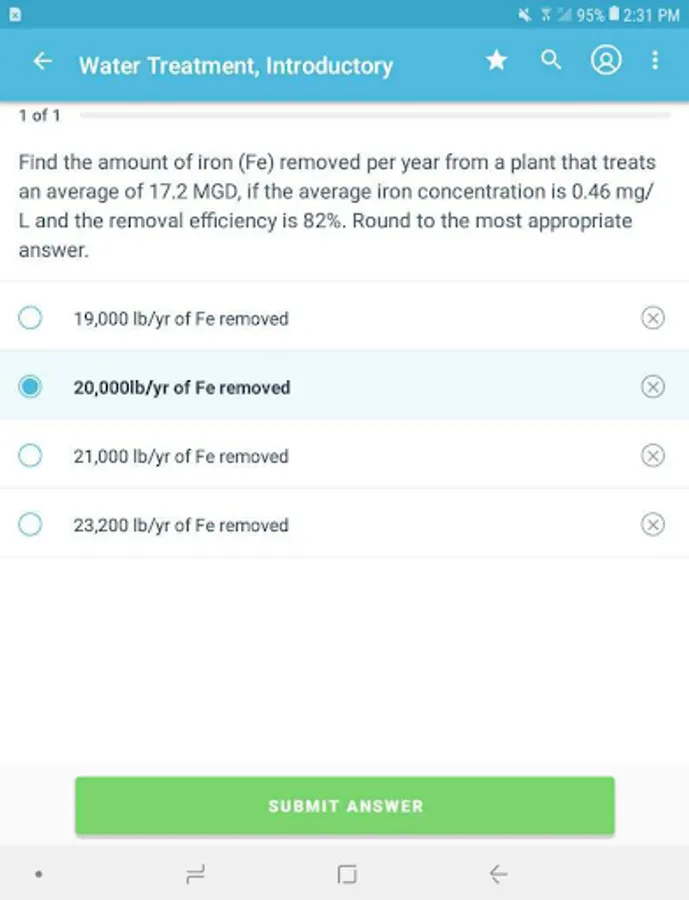Viewport: 689px width, 900px height.
Task: Open the user profile icon
Action: 605,61
